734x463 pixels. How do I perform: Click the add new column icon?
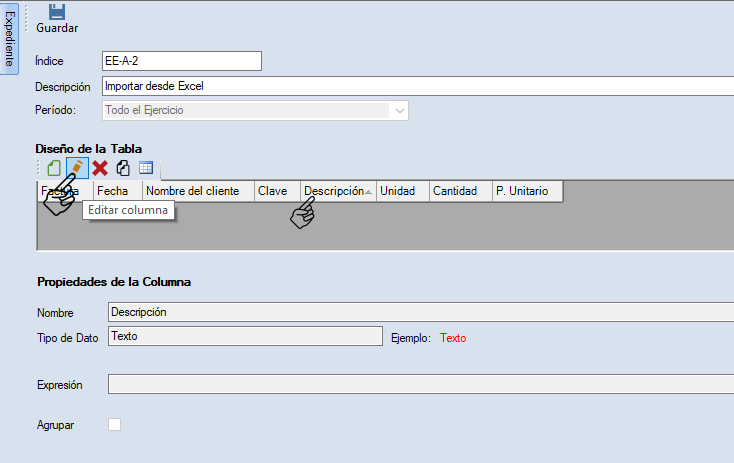click(54, 168)
